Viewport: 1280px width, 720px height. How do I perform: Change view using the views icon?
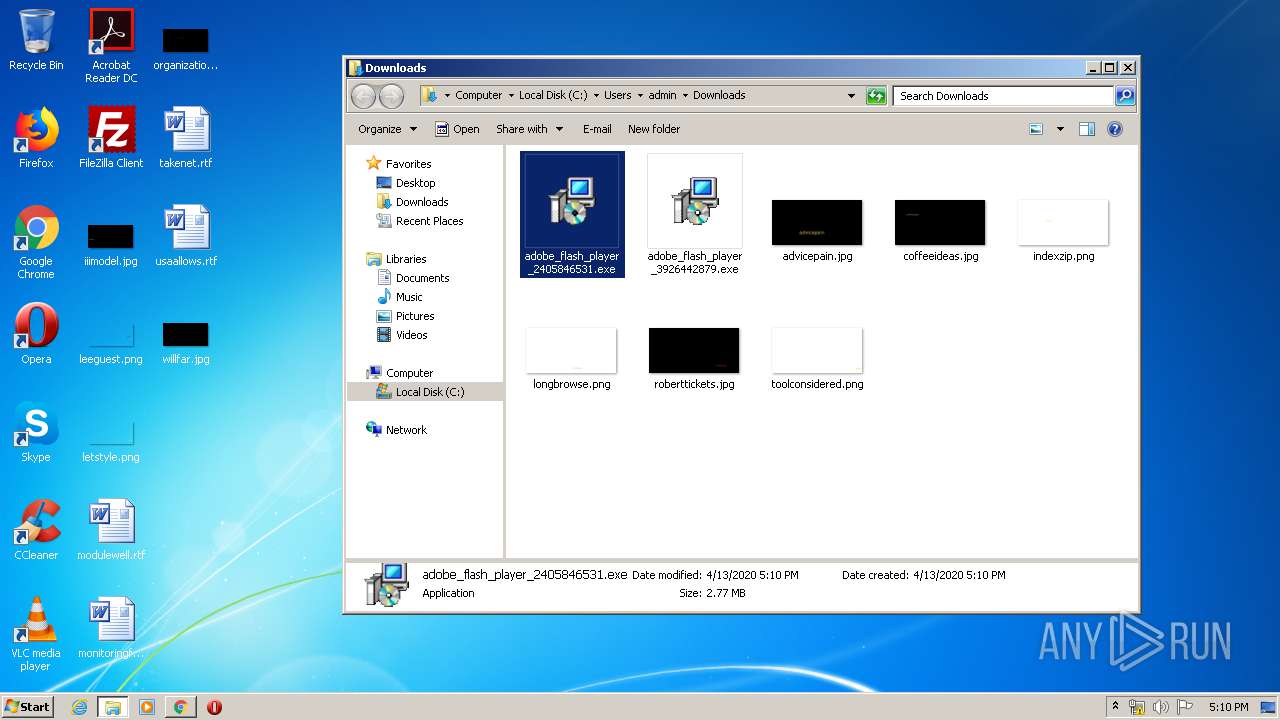[x=1036, y=129]
